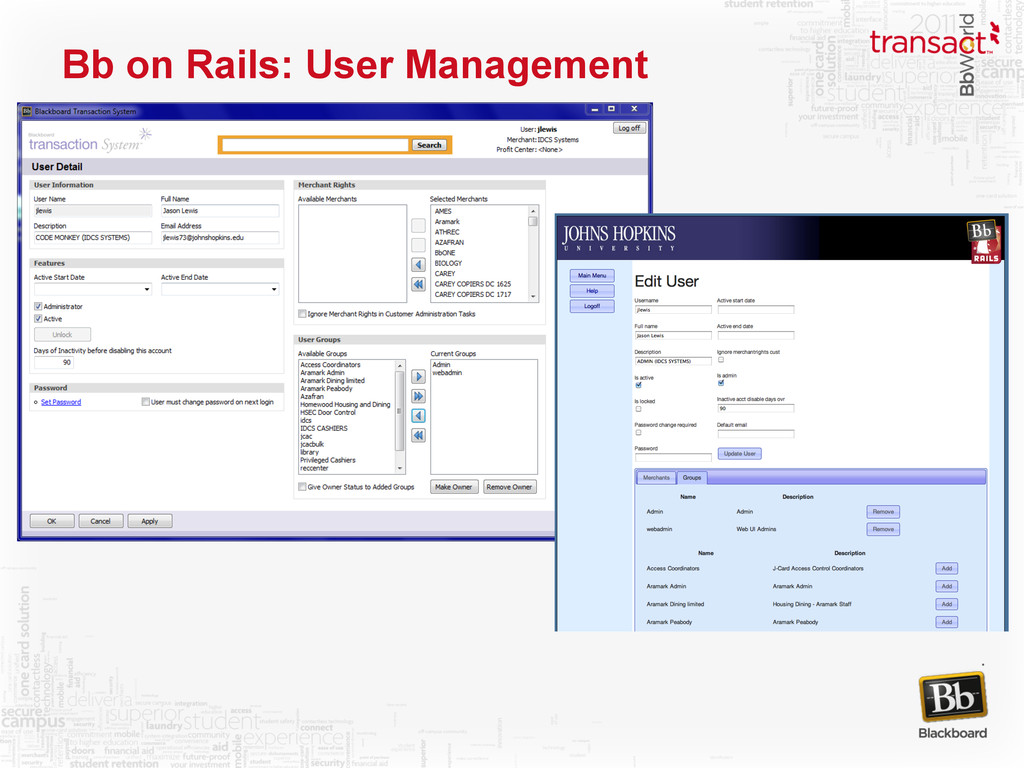Toggle the Is active checkbox in Edit User

[639, 385]
